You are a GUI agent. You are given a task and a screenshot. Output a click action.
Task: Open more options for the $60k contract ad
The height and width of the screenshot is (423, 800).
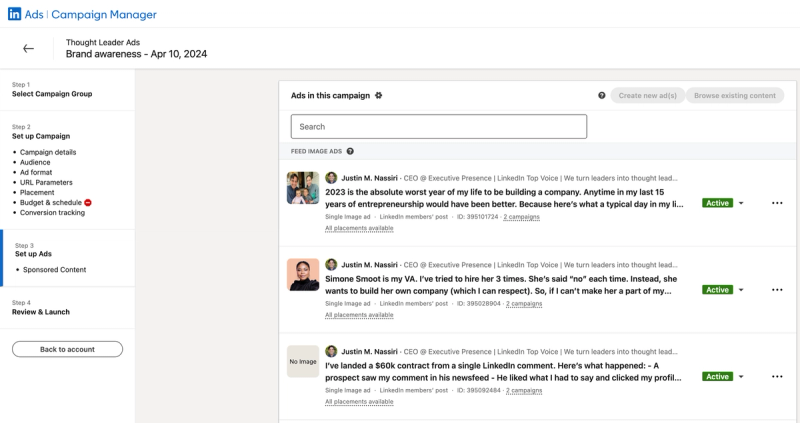(777, 377)
